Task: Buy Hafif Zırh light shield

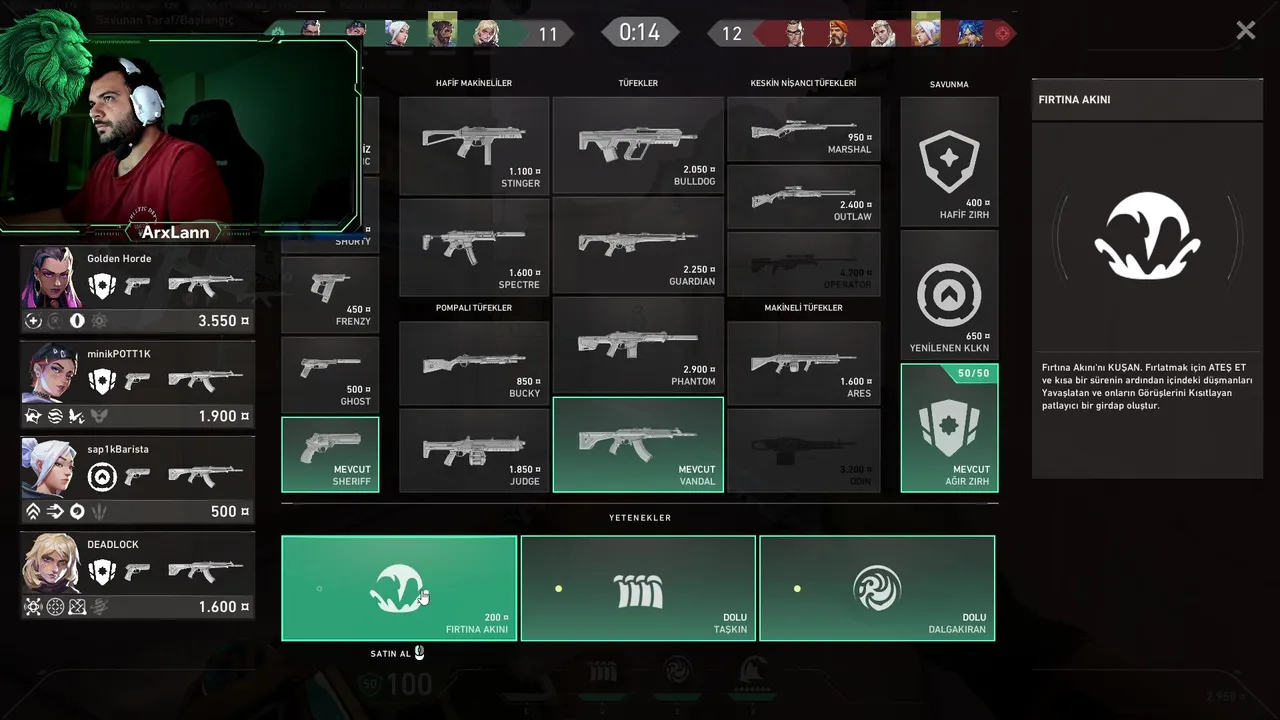Action: tap(949, 161)
